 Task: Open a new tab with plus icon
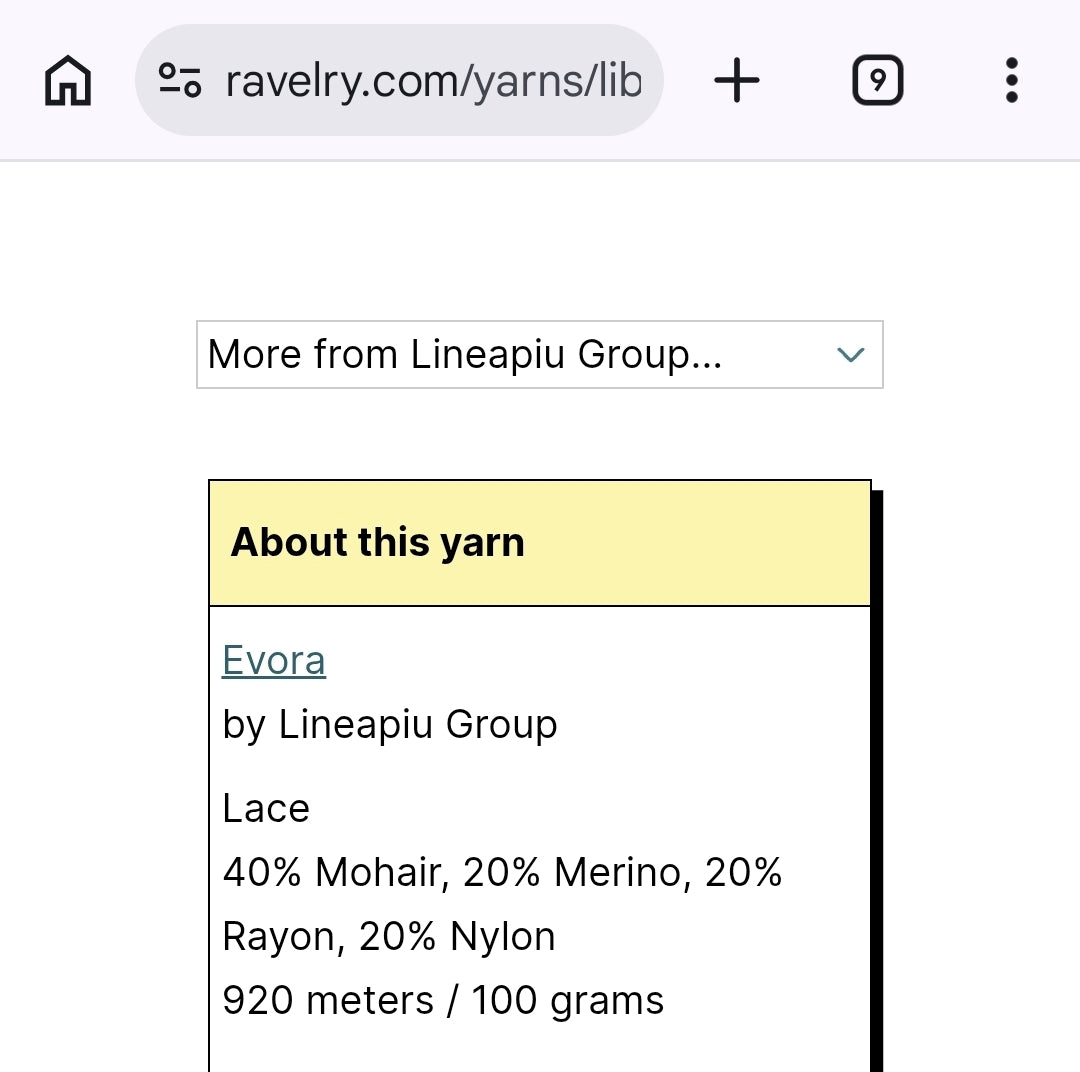point(737,80)
